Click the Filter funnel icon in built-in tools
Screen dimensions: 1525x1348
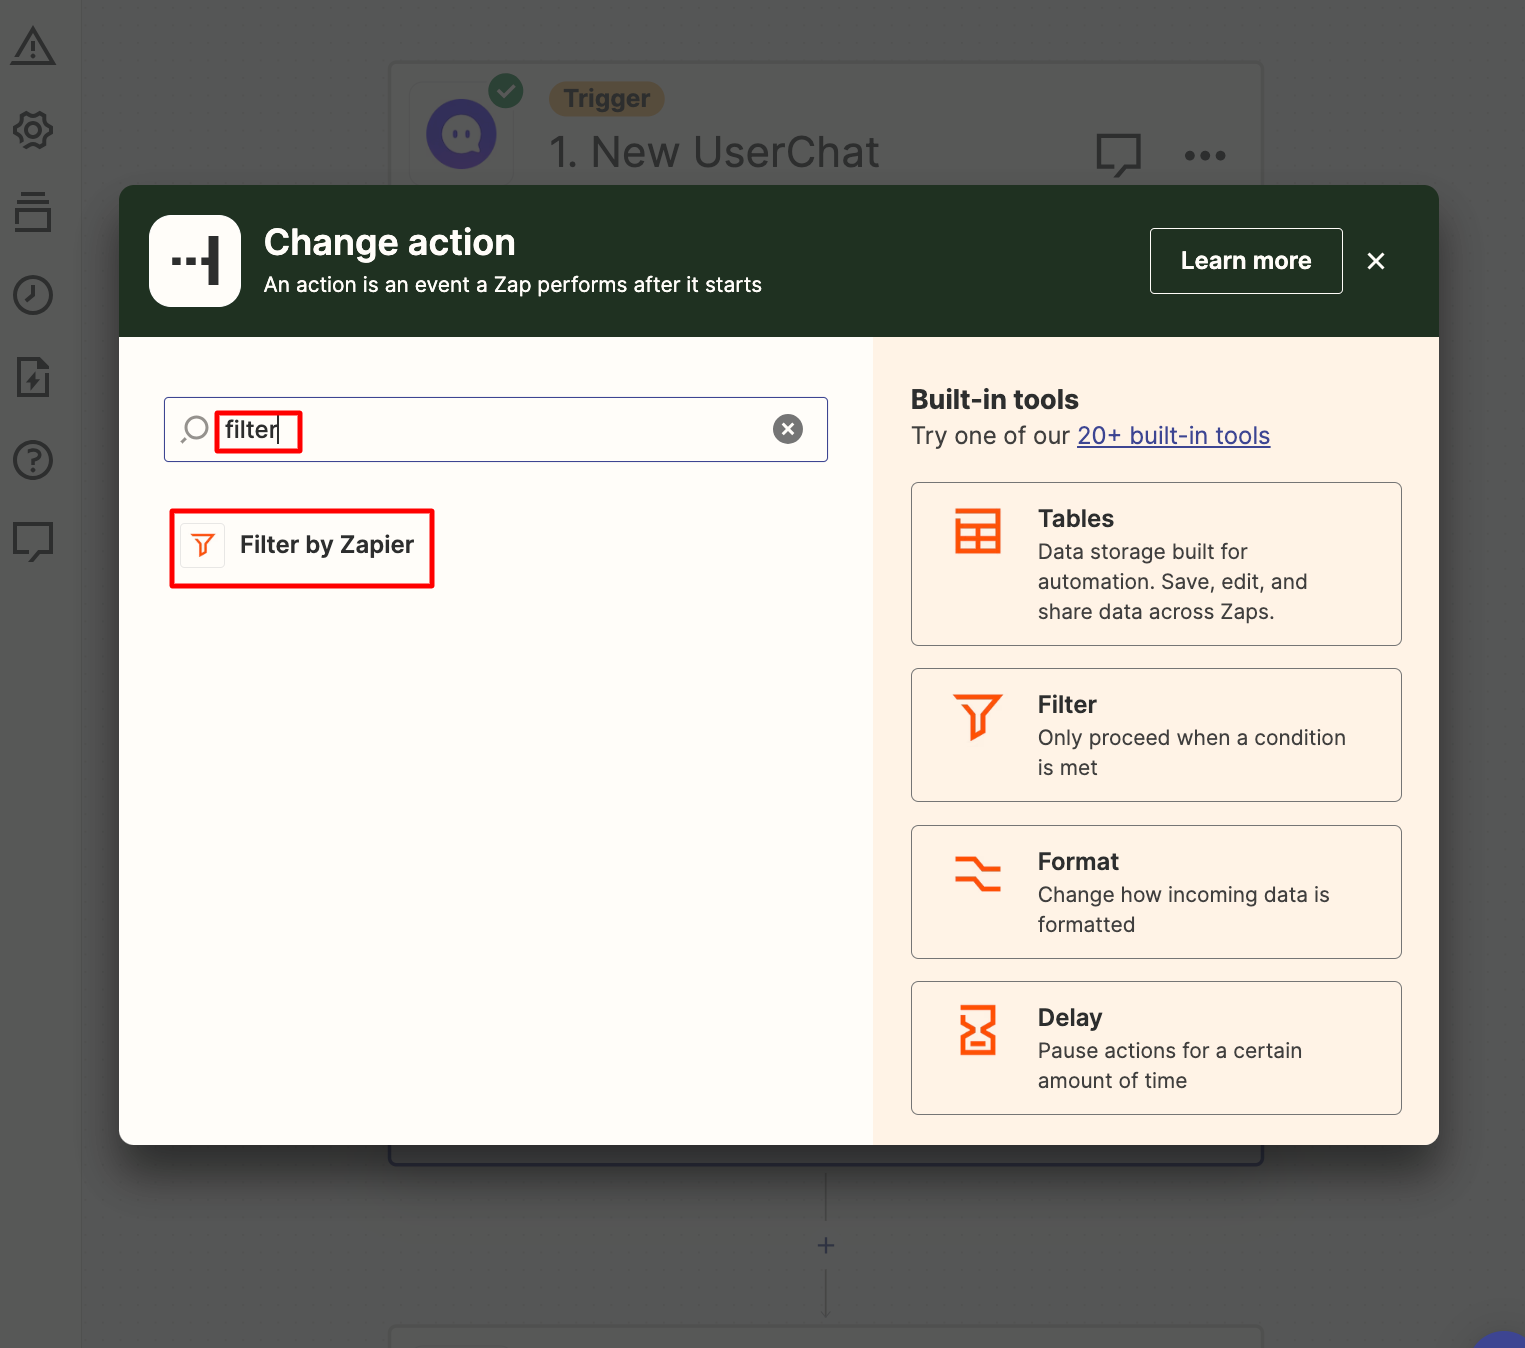click(977, 717)
